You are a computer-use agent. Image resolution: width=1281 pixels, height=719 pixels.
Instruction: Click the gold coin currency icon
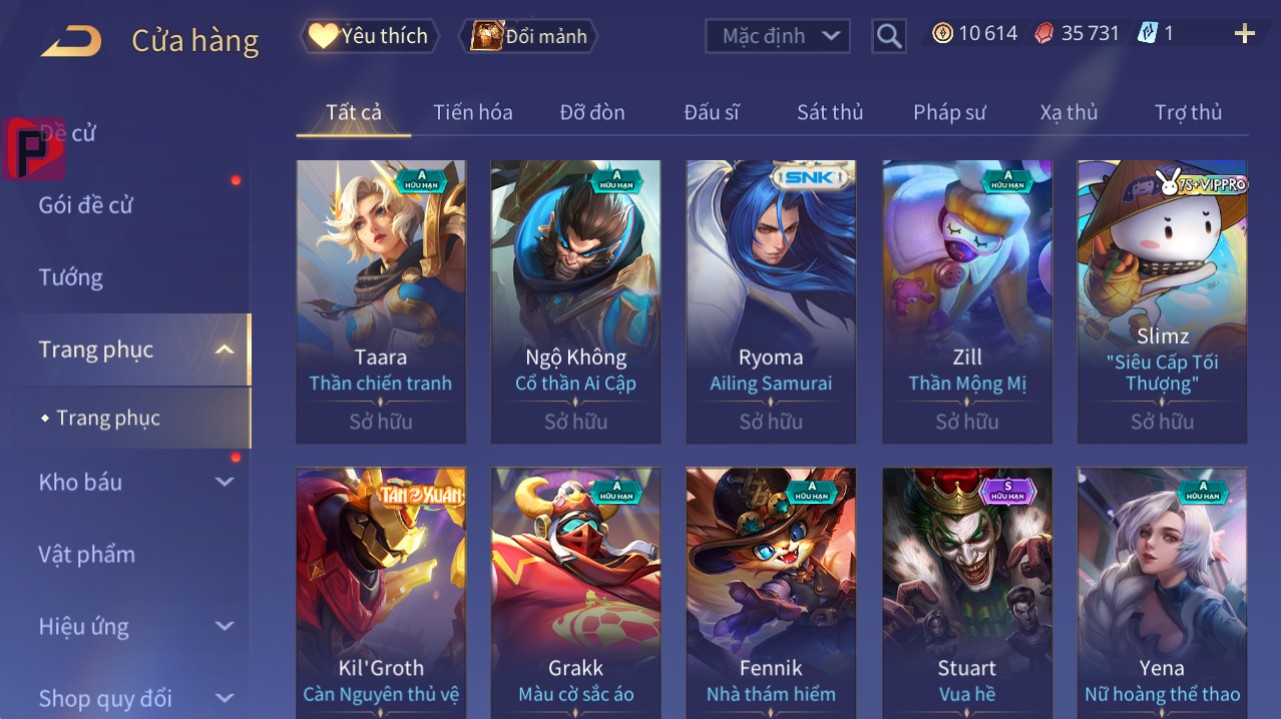click(x=942, y=33)
